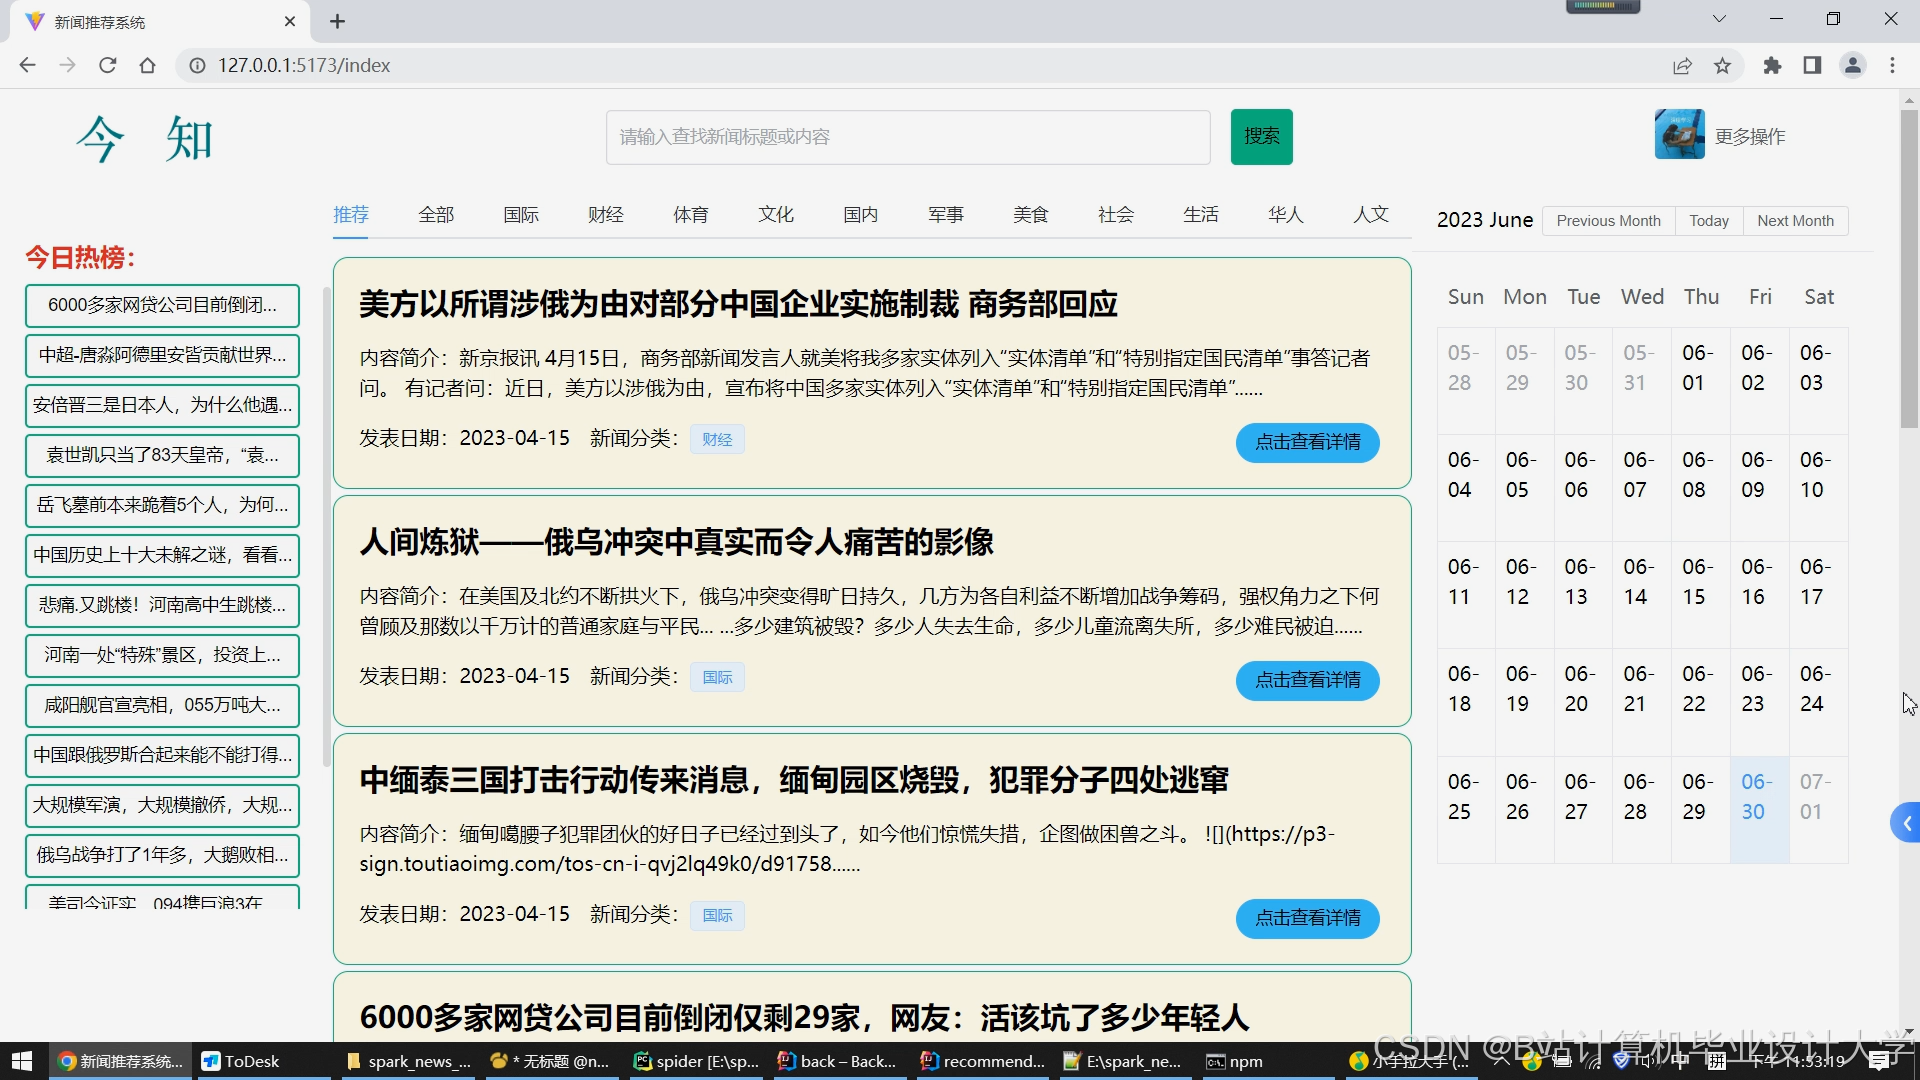Image resolution: width=1920 pixels, height=1080 pixels.
Task: Open the browser side panel icon
Action: (1812, 65)
